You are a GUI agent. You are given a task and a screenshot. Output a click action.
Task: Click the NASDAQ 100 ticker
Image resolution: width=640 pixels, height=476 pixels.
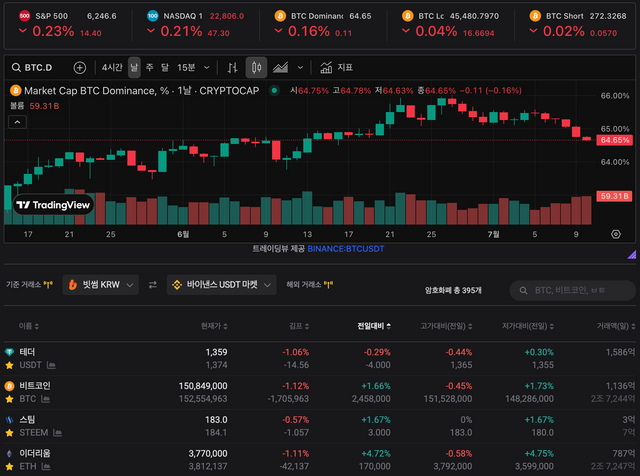(196, 24)
